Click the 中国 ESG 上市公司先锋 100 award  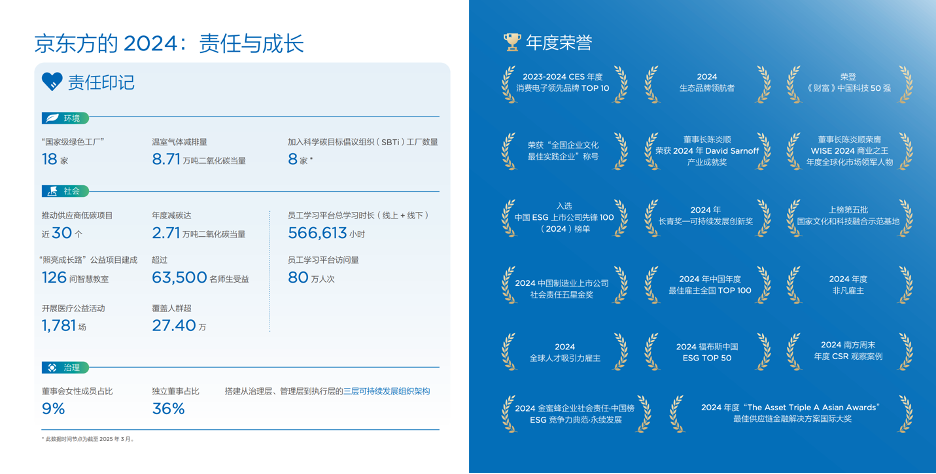coord(564,217)
